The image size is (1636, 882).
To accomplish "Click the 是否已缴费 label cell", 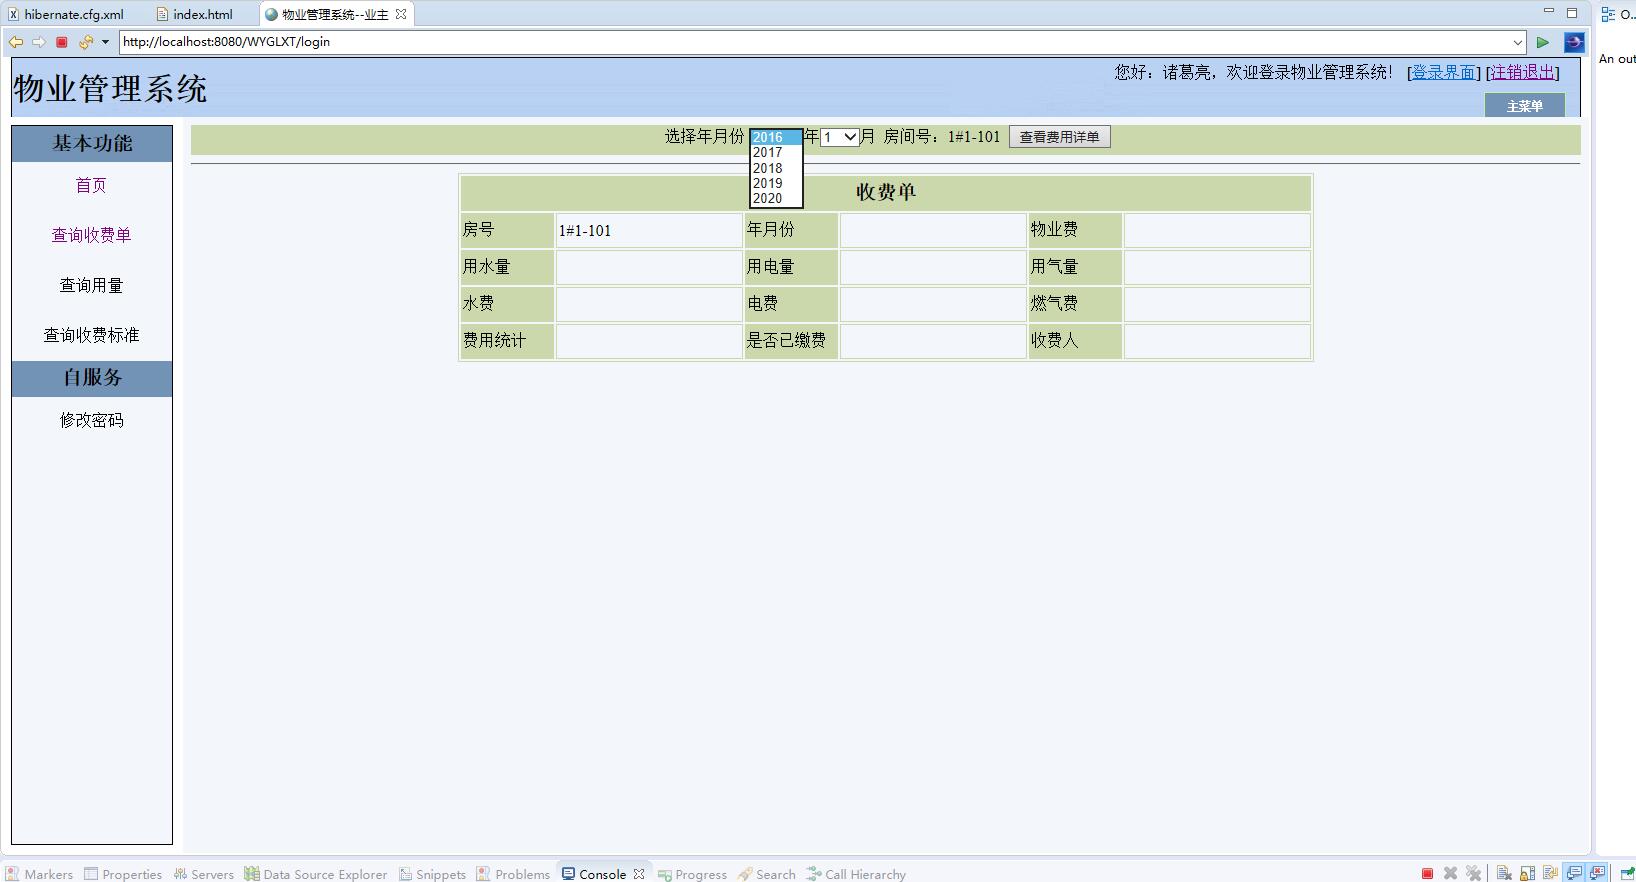I will (x=791, y=340).
